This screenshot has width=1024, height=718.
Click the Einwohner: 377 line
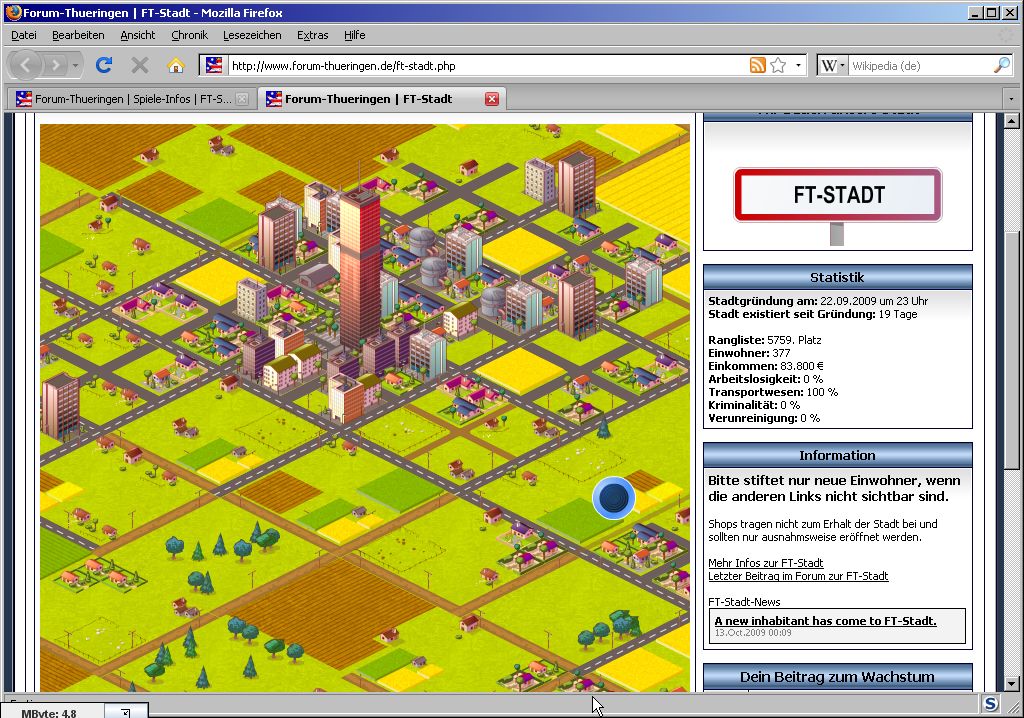(749, 353)
